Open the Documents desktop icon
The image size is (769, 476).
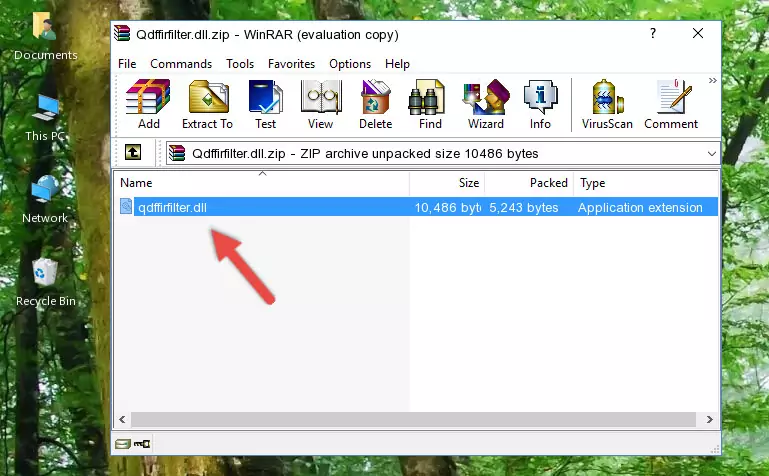tap(45, 37)
